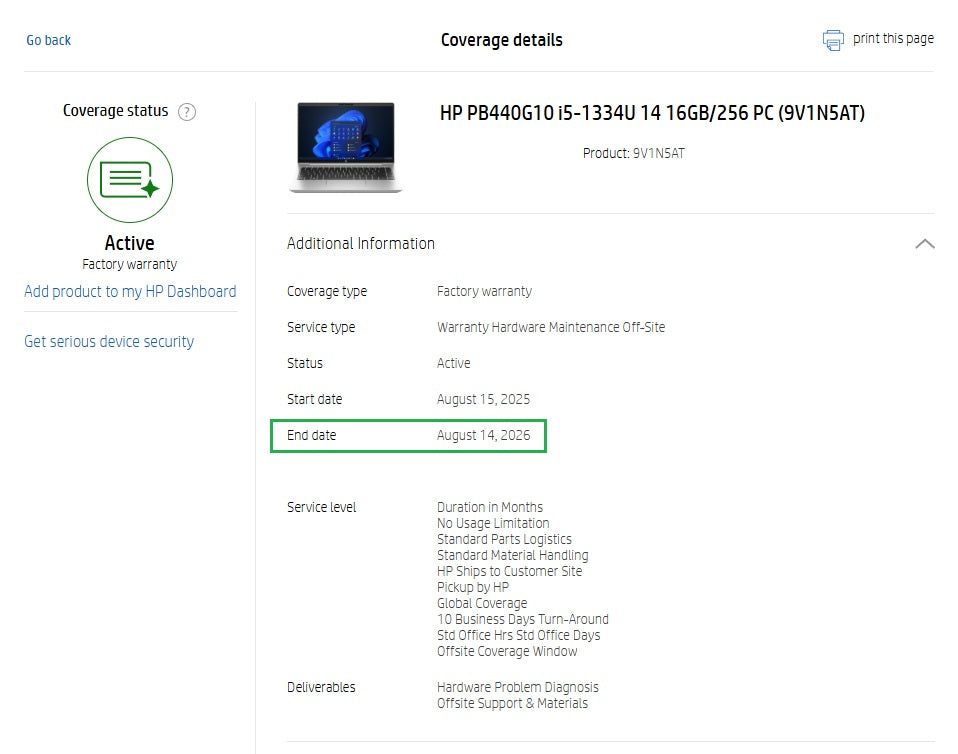
Task: Click the Active coverage status badge icon
Action: (130, 180)
